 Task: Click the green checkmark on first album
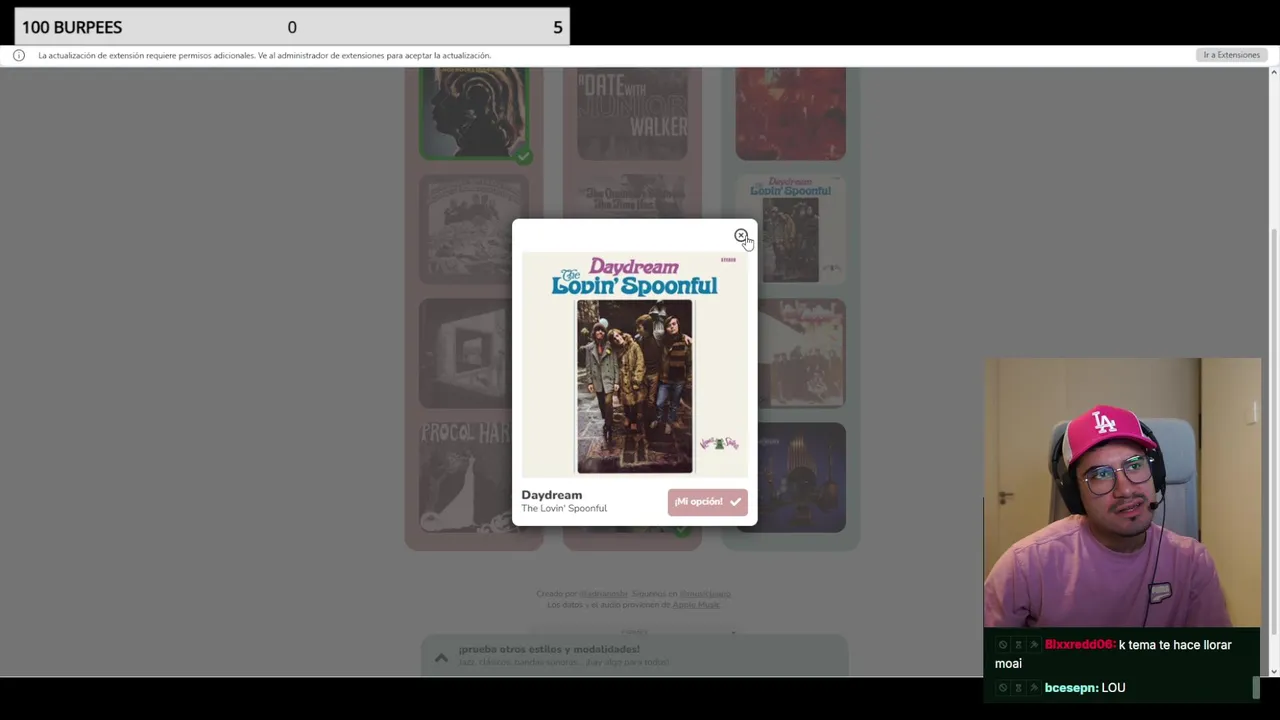coord(523,155)
